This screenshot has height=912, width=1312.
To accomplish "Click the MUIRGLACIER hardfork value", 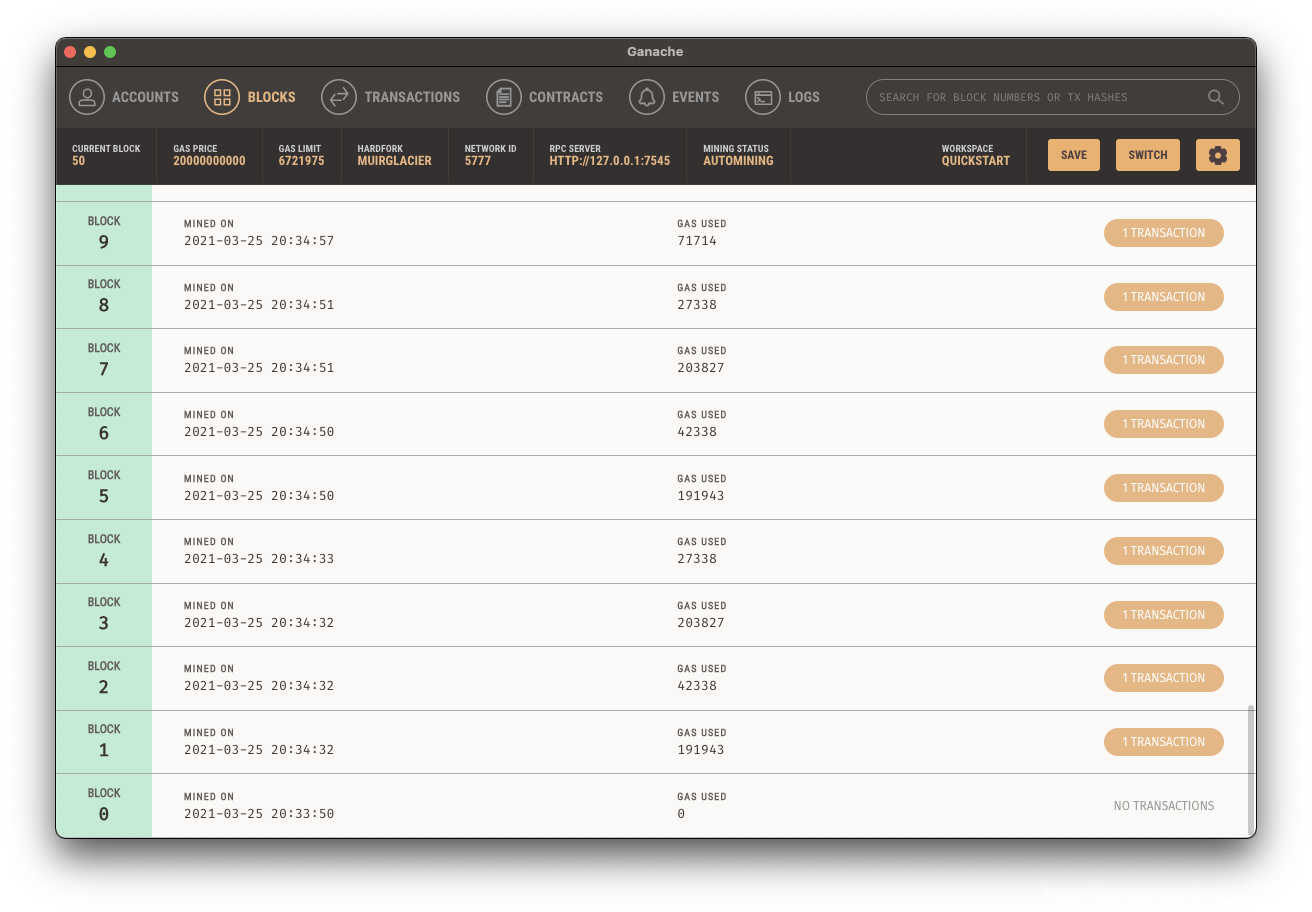I will click(395, 161).
